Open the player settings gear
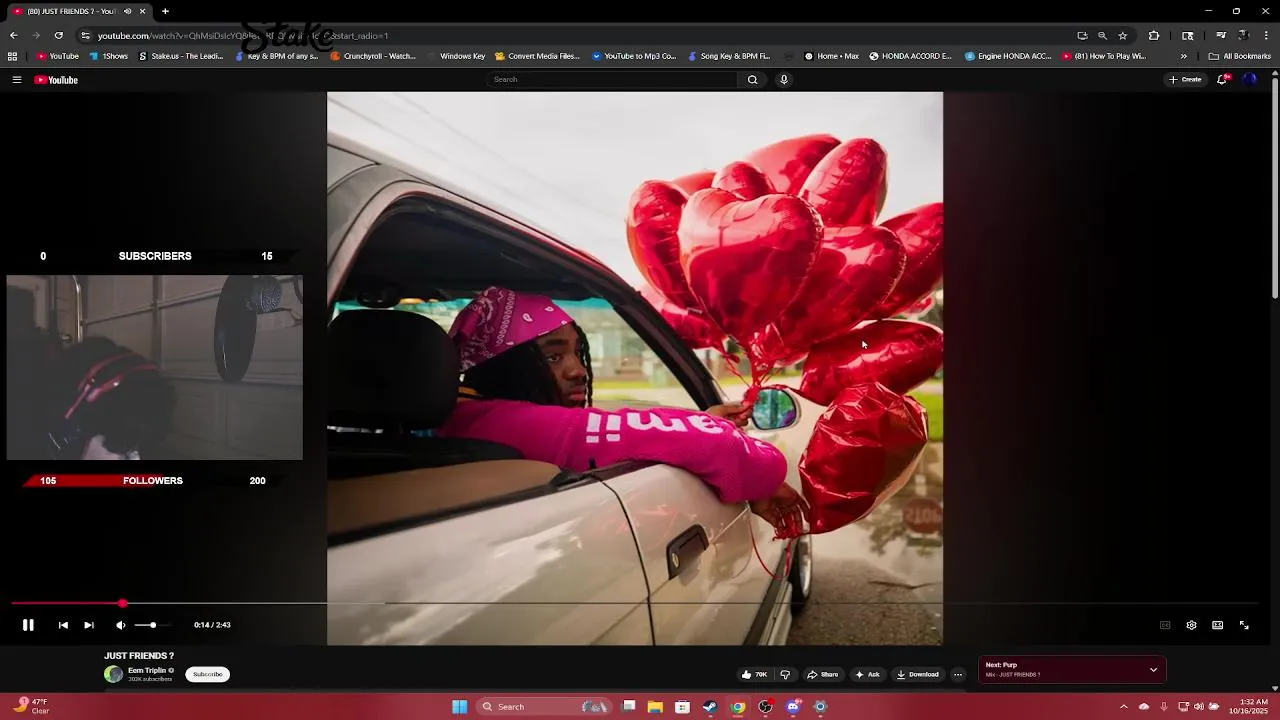 click(x=1191, y=625)
